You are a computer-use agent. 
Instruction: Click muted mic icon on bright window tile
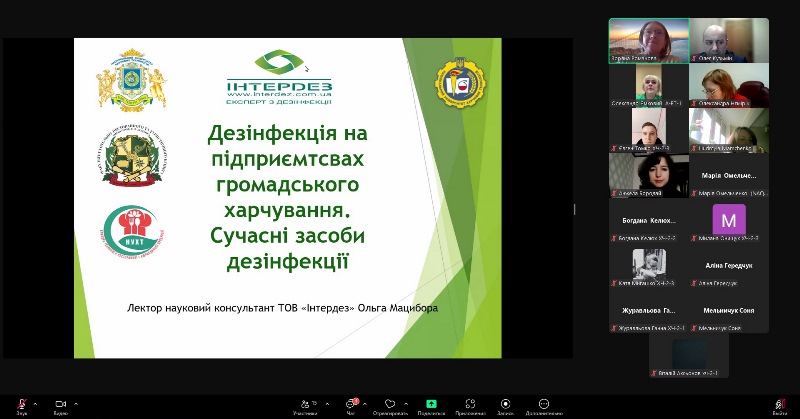[694, 149]
